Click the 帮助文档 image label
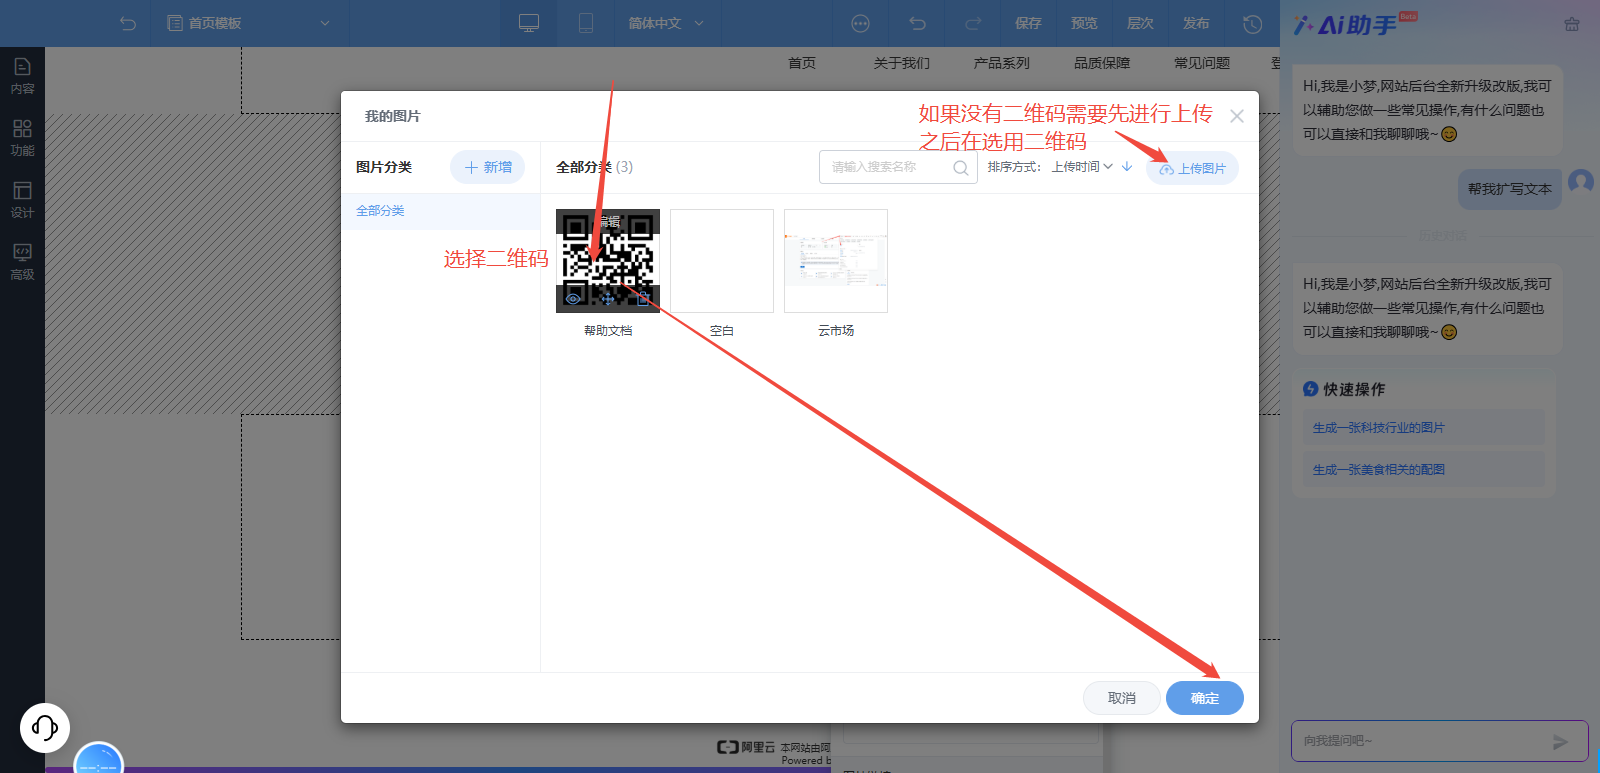The height and width of the screenshot is (773, 1600). pyautogui.click(x=608, y=331)
